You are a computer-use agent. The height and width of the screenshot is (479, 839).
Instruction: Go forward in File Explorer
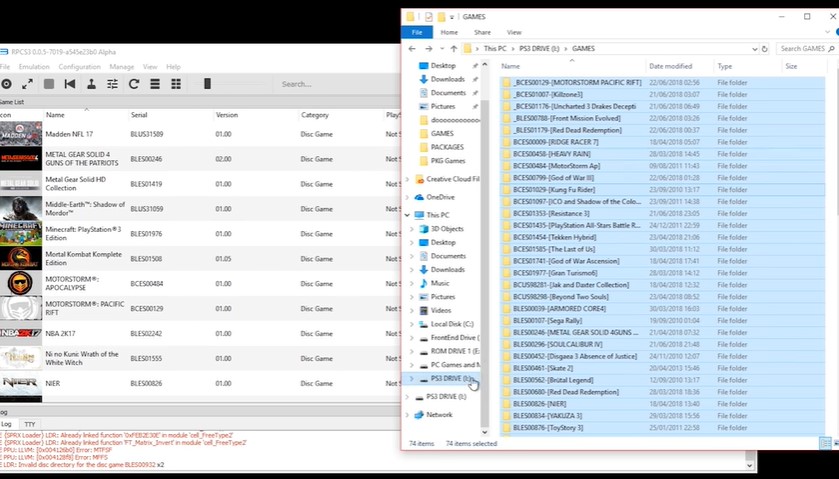pyautogui.click(x=429, y=49)
